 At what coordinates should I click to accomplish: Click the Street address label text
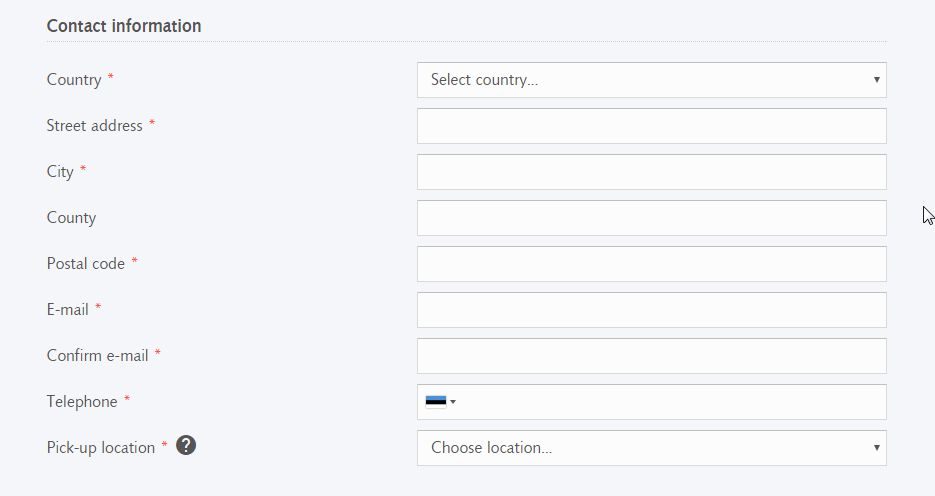click(x=94, y=126)
